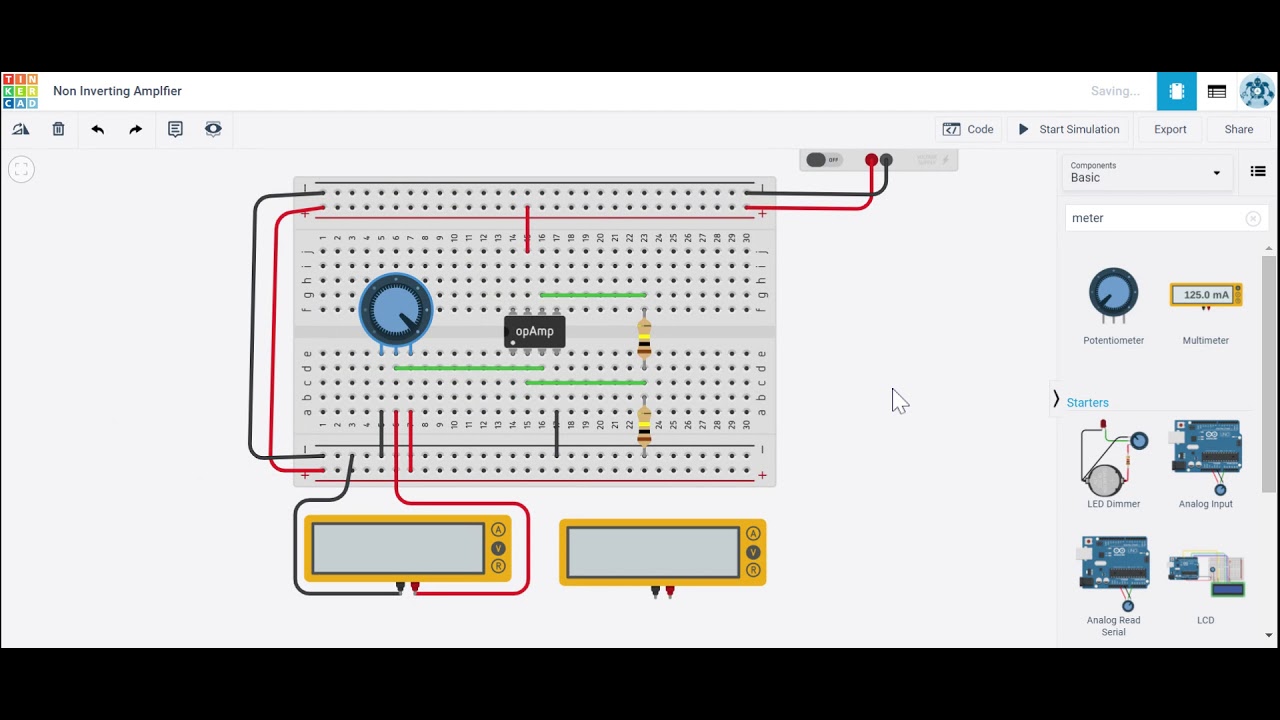Select the opAmp chip on breadboard

coord(535,331)
